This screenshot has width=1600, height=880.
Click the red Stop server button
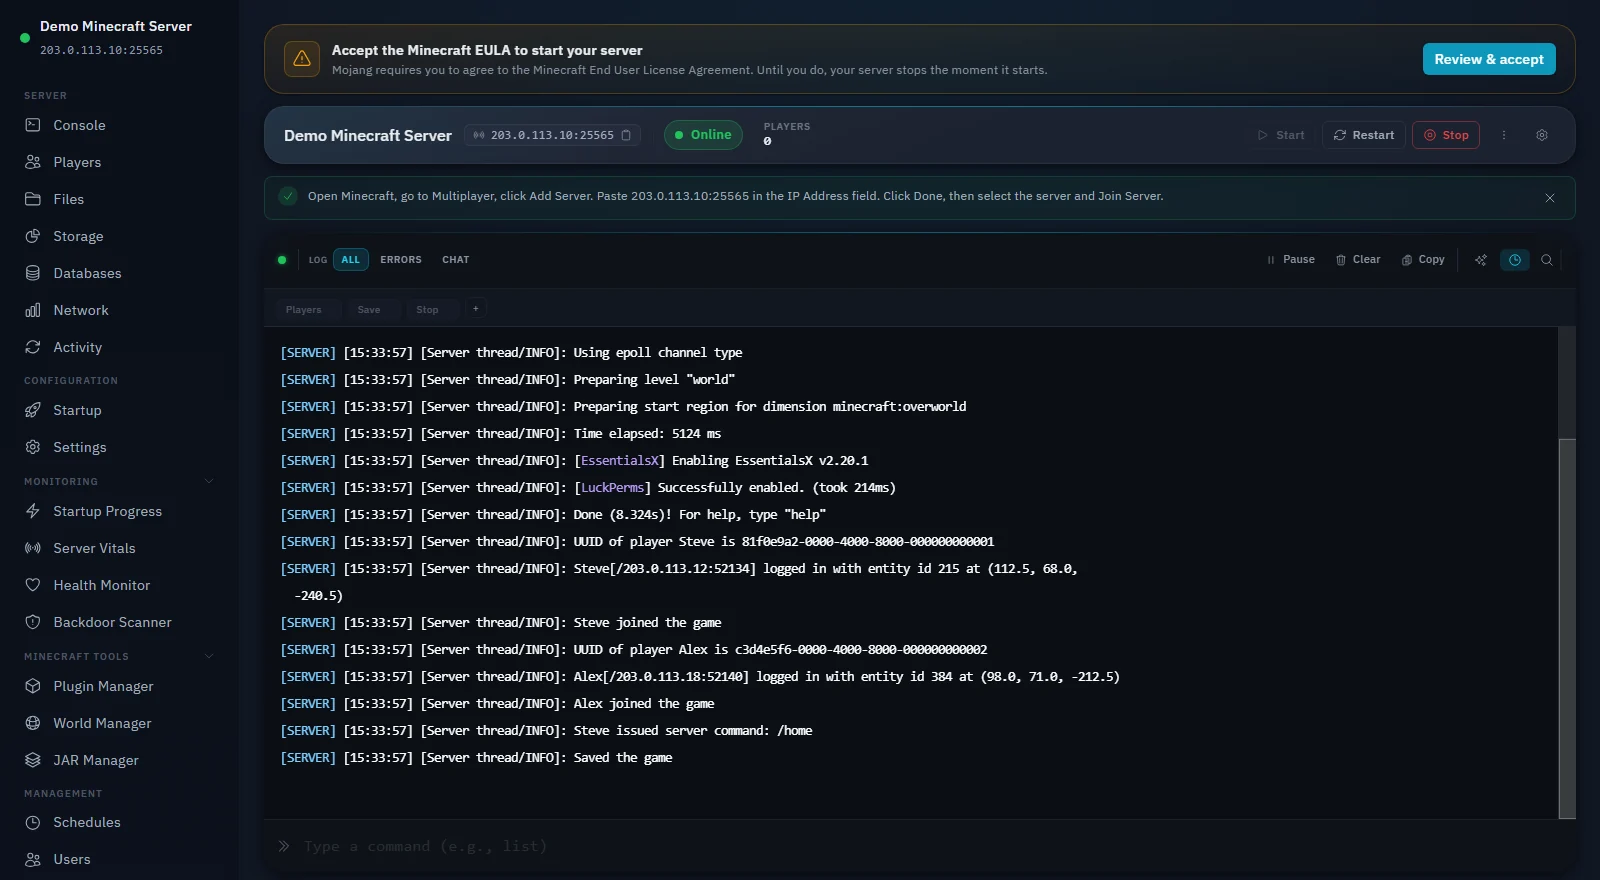click(1446, 135)
